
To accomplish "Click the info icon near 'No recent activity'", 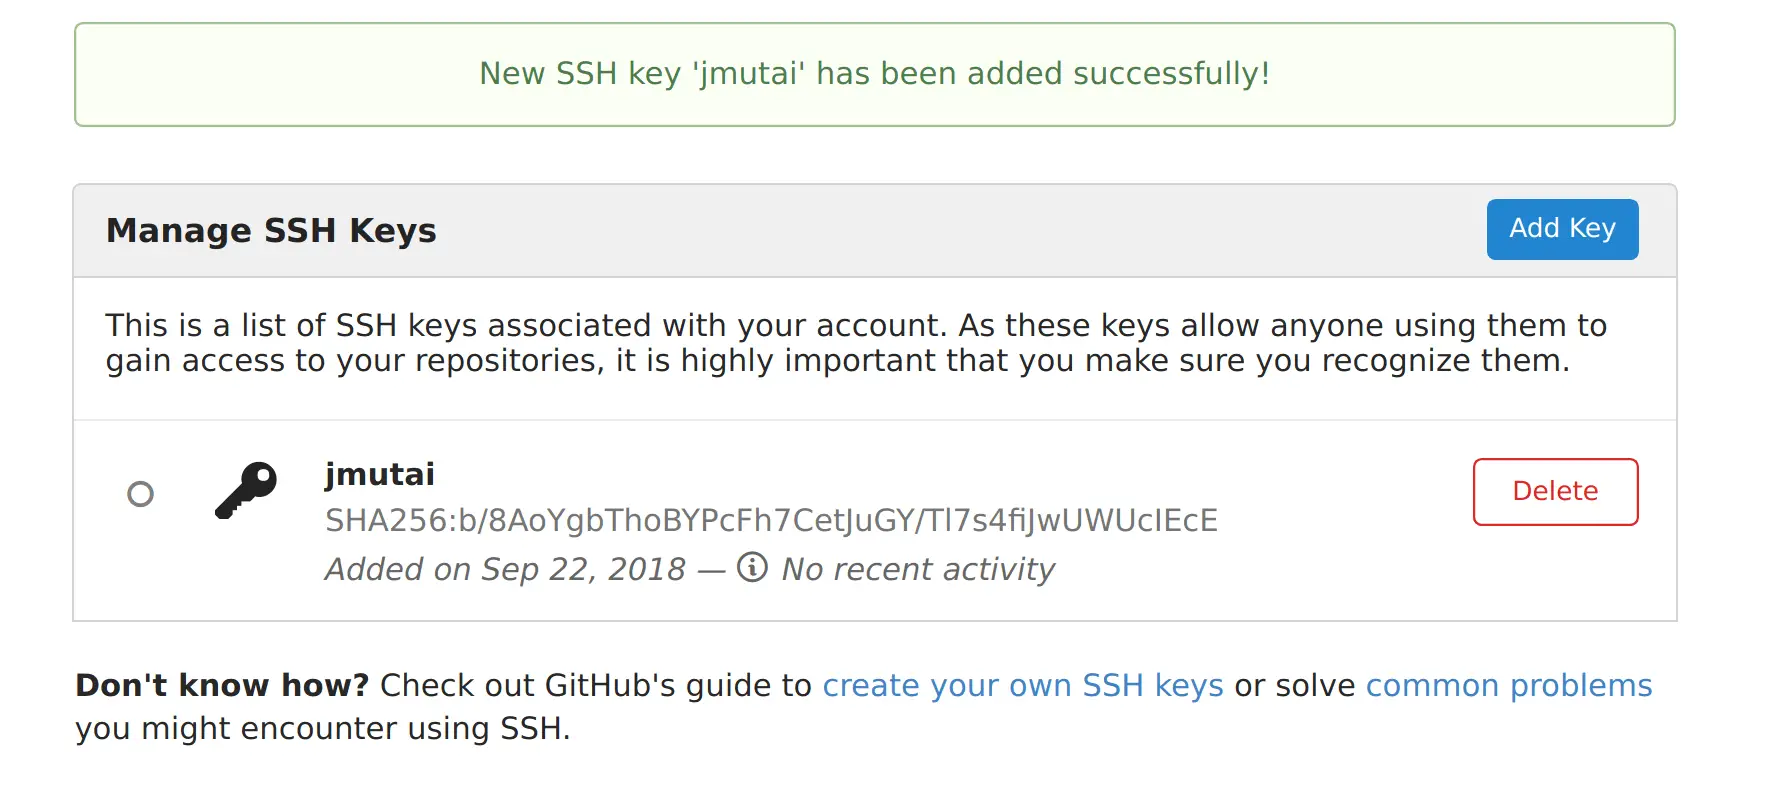I will (750, 568).
